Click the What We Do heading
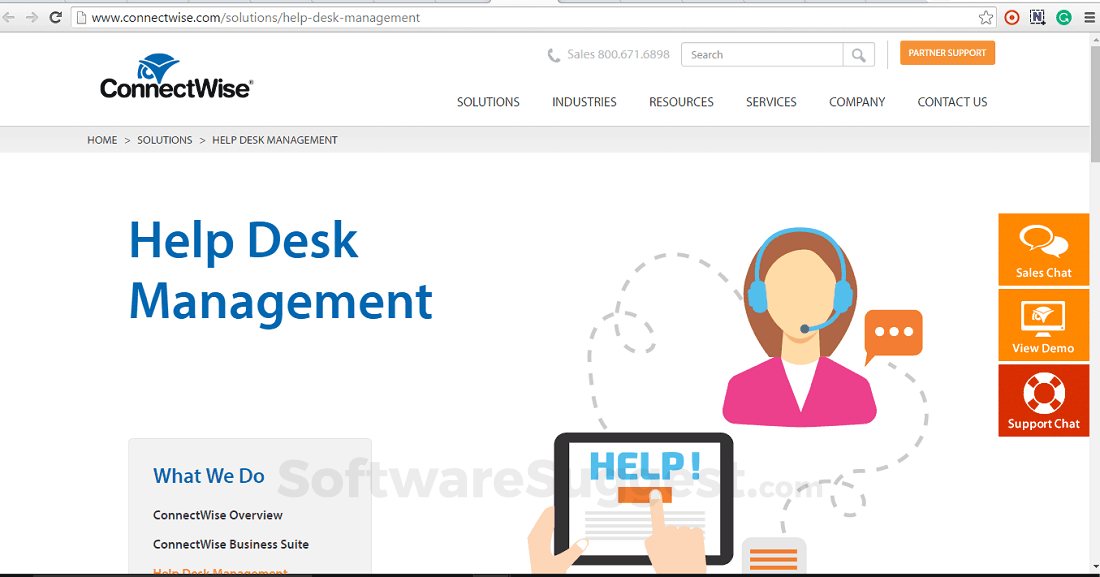The width and height of the screenshot is (1100, 577). pyautogui.click(x=209, y=476)
